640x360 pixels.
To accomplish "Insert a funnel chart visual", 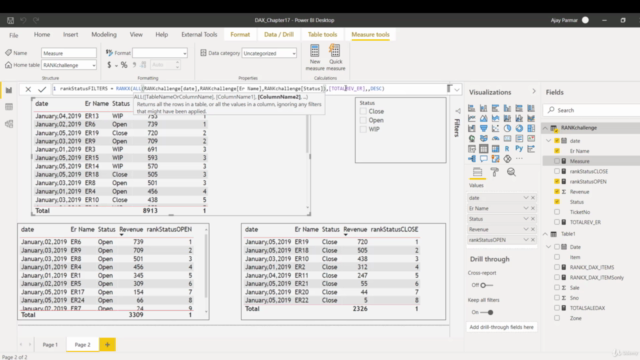I will tap(483, 129).
